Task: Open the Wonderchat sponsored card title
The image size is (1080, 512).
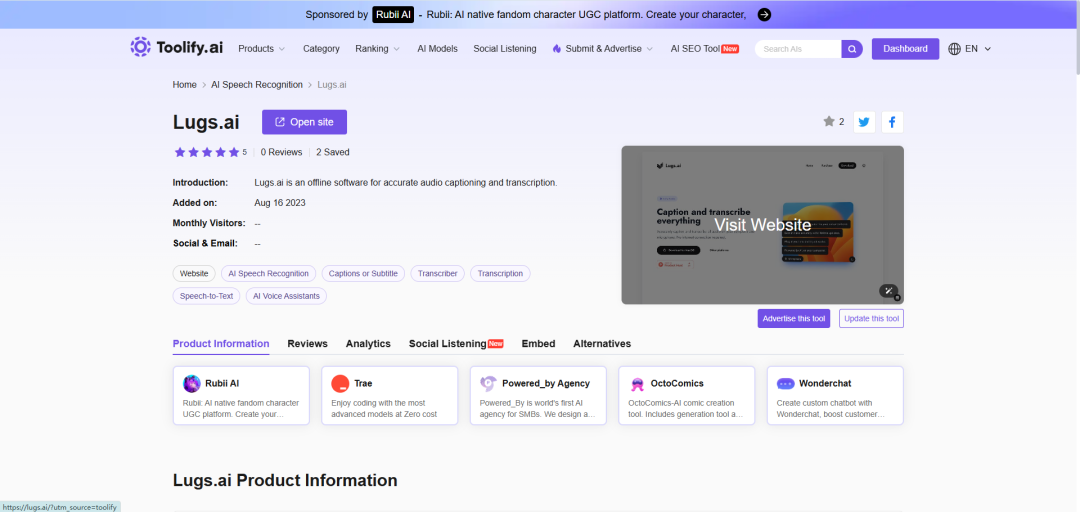Action: point(826,383)
